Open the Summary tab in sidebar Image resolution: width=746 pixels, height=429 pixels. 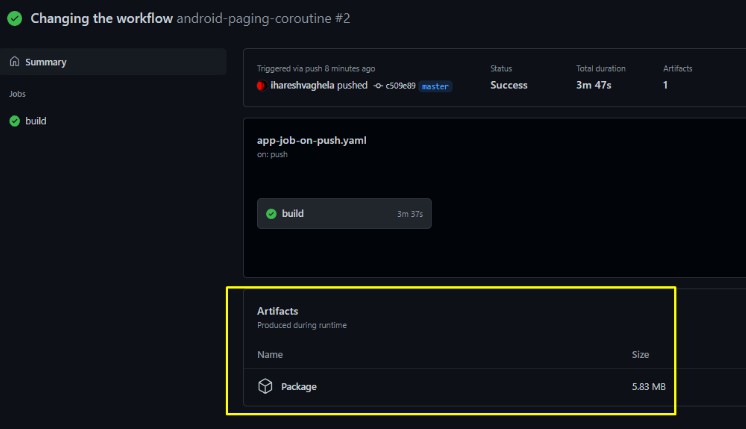click(113, 62)
